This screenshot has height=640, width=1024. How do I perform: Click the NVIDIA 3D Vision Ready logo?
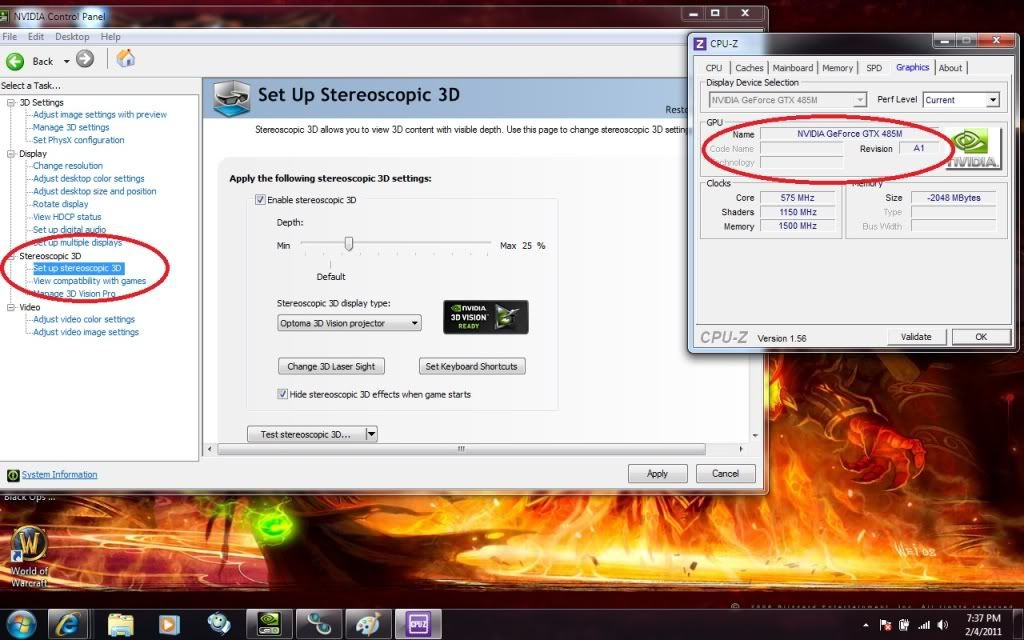point(485,317)
